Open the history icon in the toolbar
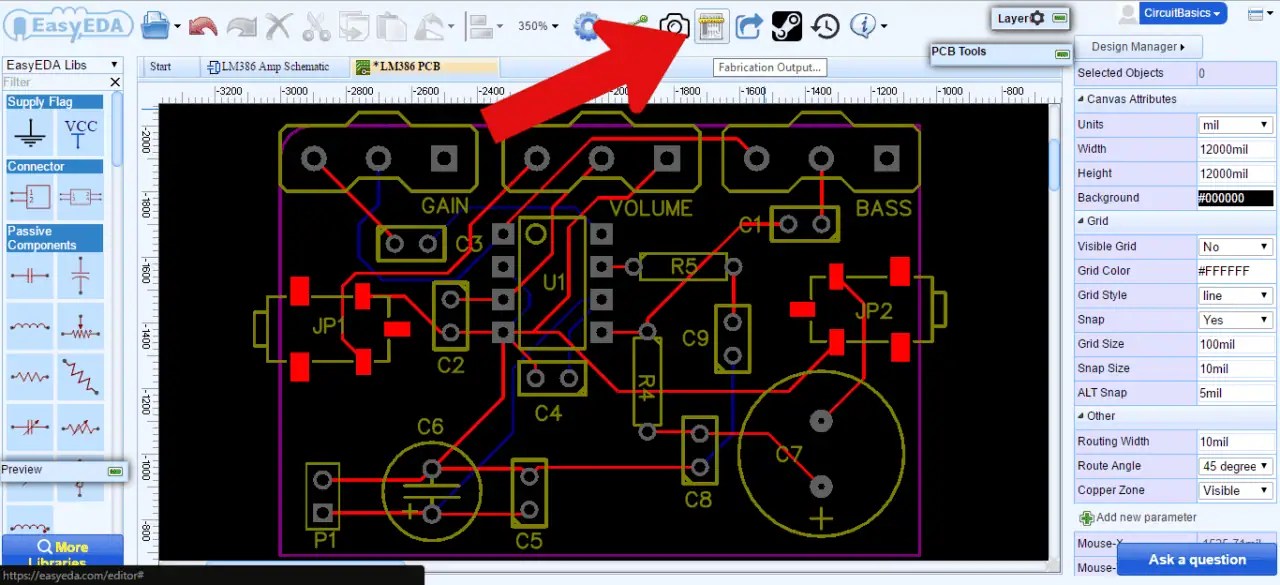This screenshot has width=1280, height=585. click(825, 26)
